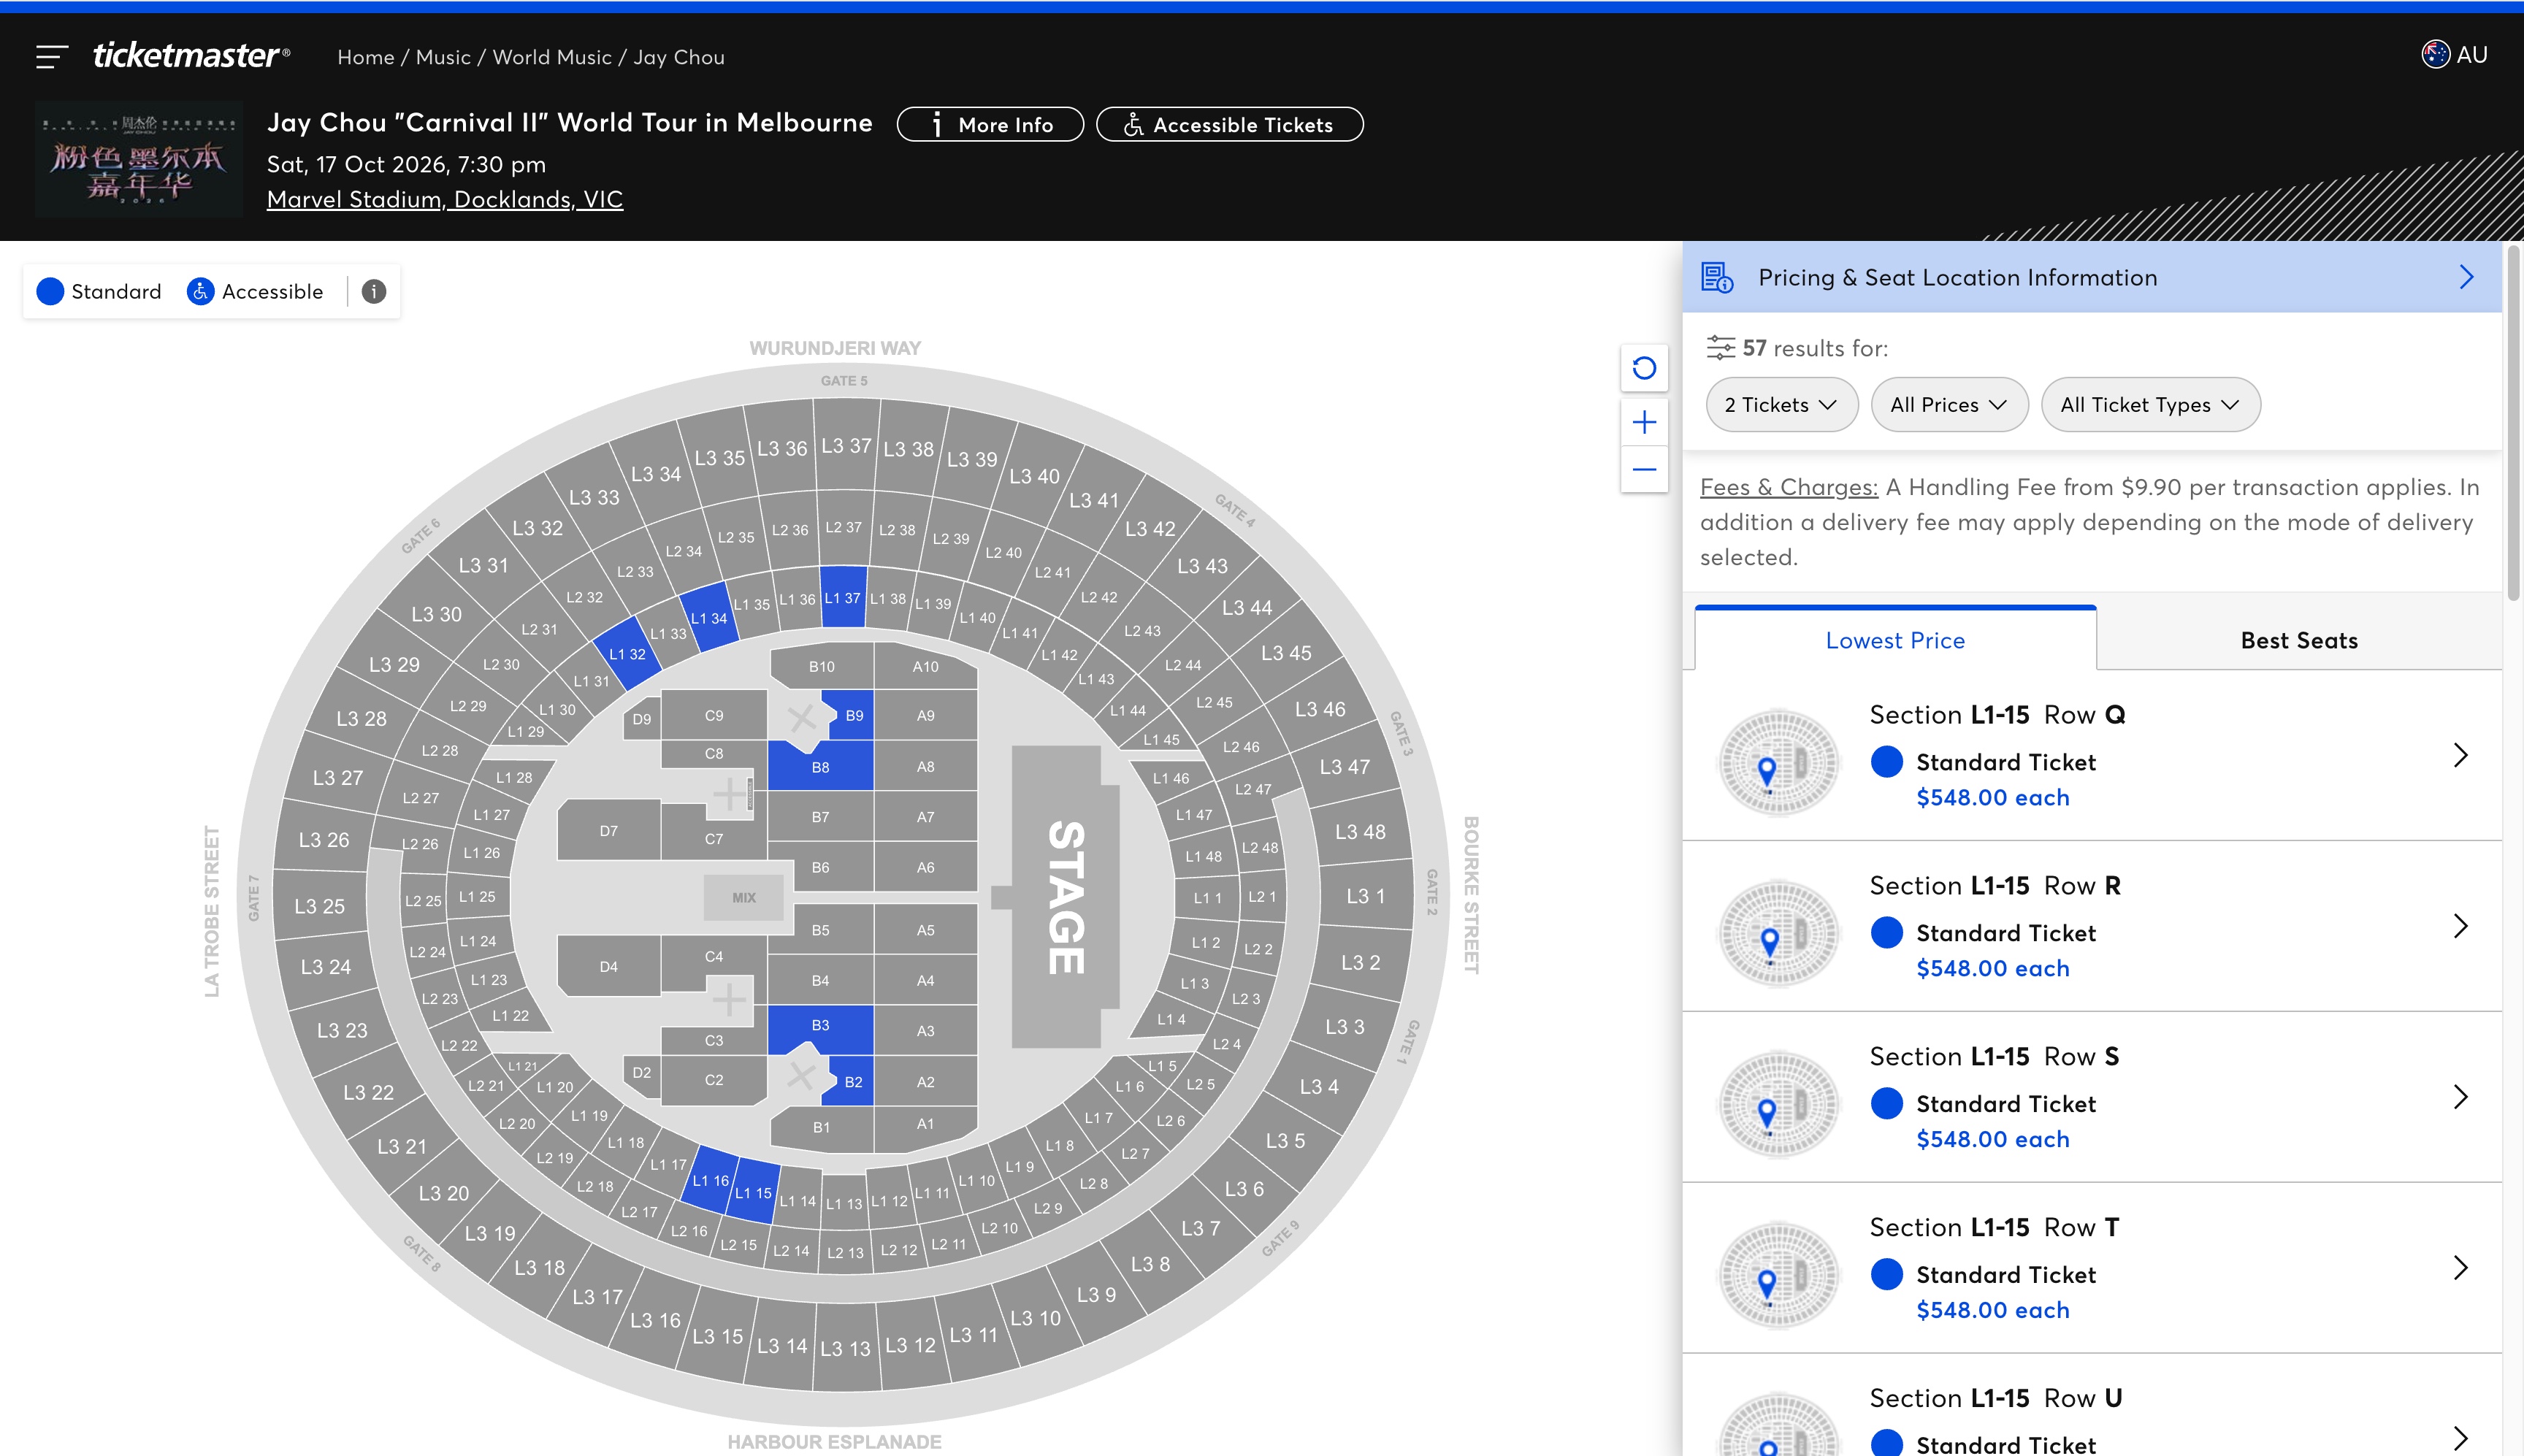
Task: Switch to the Best Seats tab
Action: click(2299, 640)
